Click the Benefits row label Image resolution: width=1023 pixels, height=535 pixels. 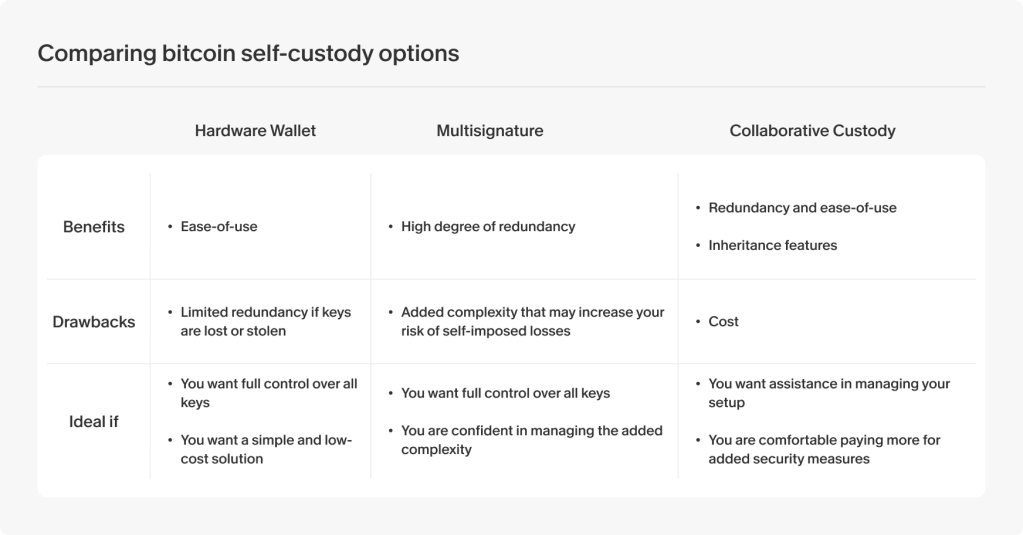(94, 226)
